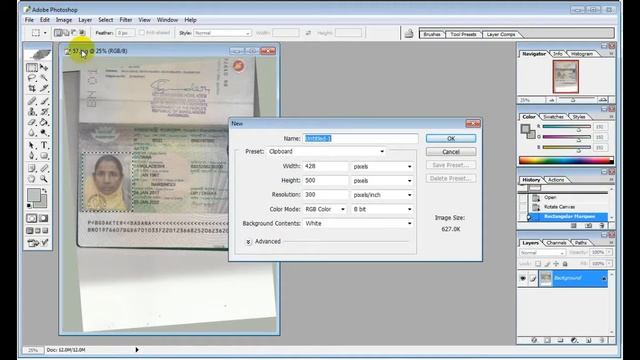This screenshot has width=640, height=360.
Task: Open the Layer Comps palette tab
Action: point(501,34)
